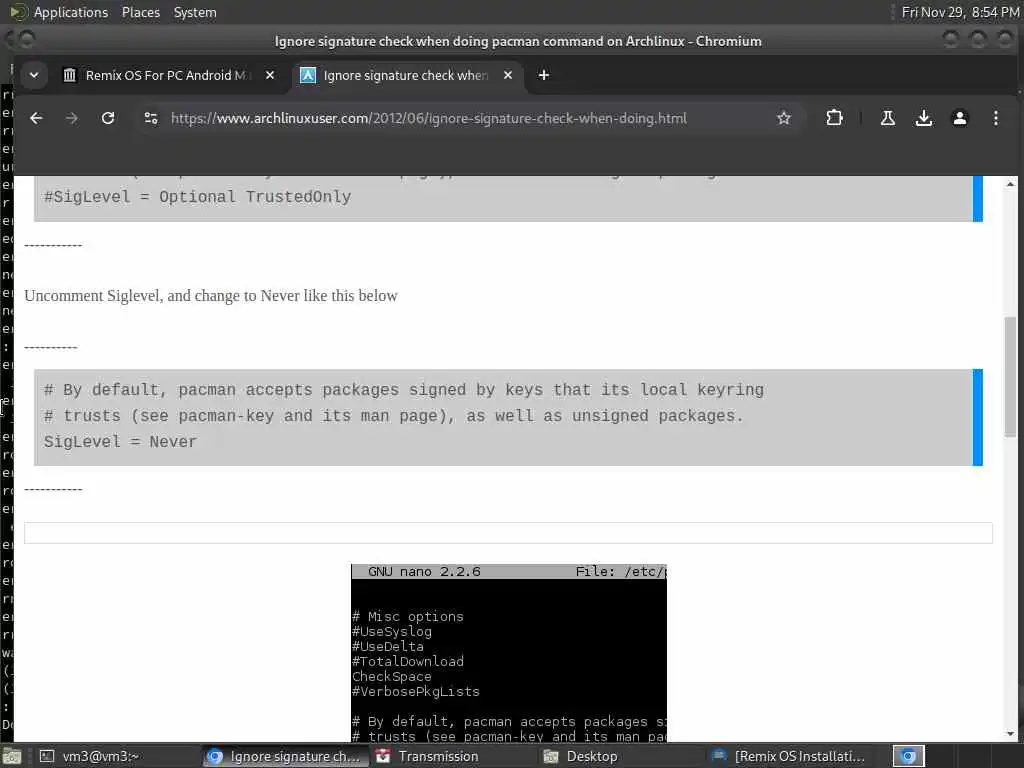Screen dimensions: 1024x768
Task: Bookmark this page with the star icon
Action: (784, 118)
